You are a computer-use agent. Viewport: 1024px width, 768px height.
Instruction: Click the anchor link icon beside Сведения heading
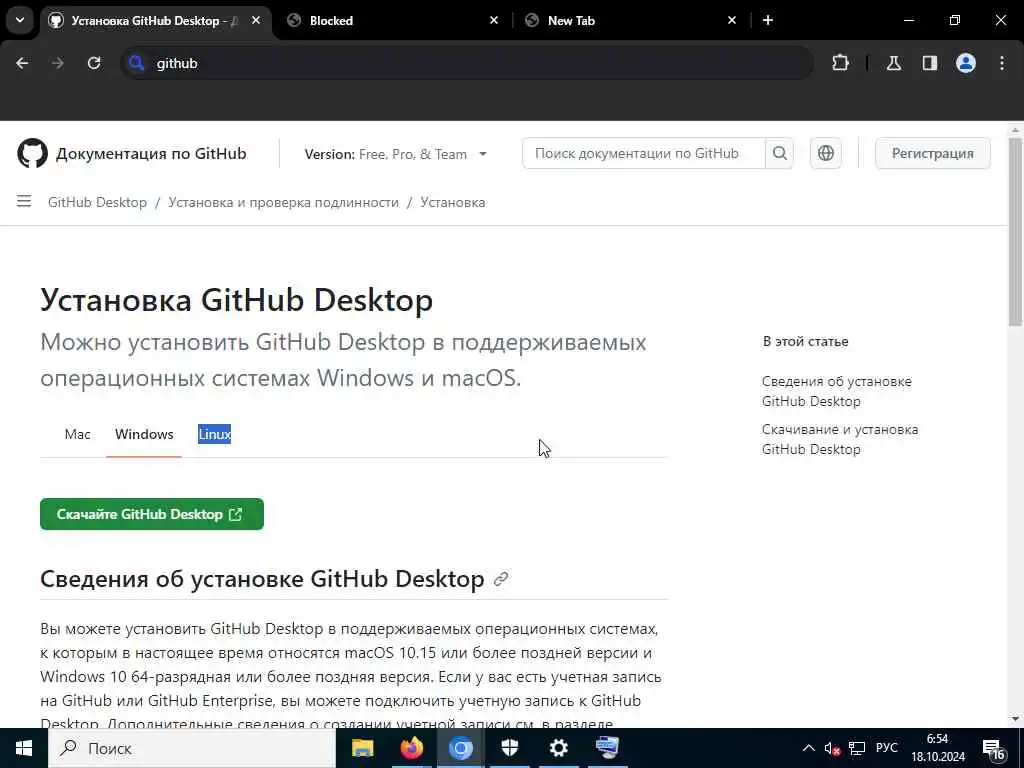(501, 579)
